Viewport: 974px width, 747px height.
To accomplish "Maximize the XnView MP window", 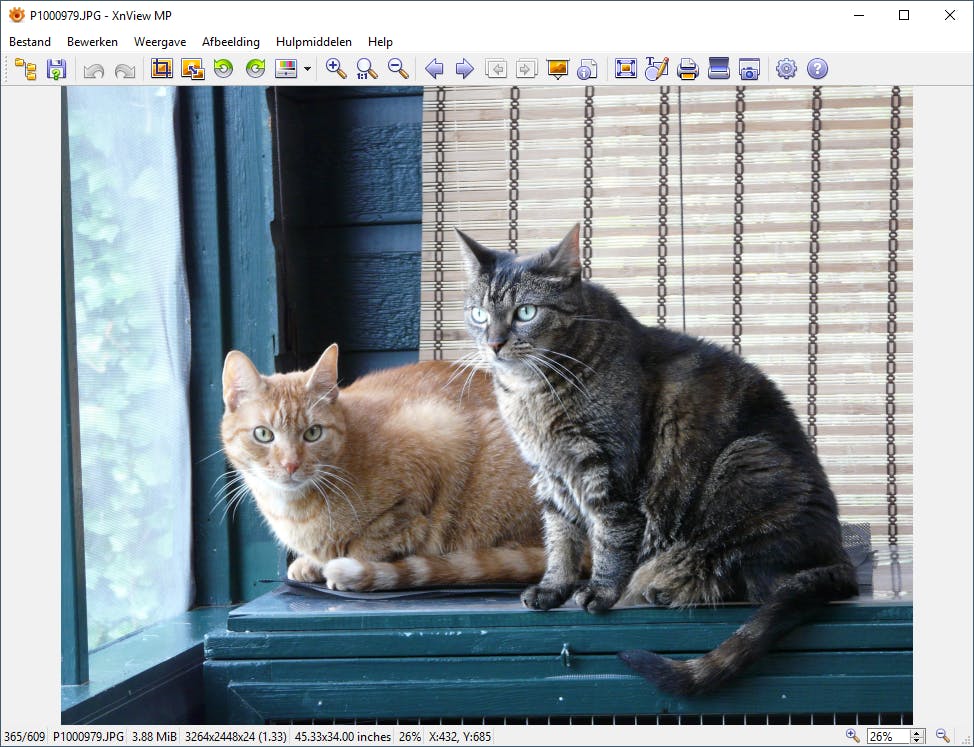I will pos(904,15).
